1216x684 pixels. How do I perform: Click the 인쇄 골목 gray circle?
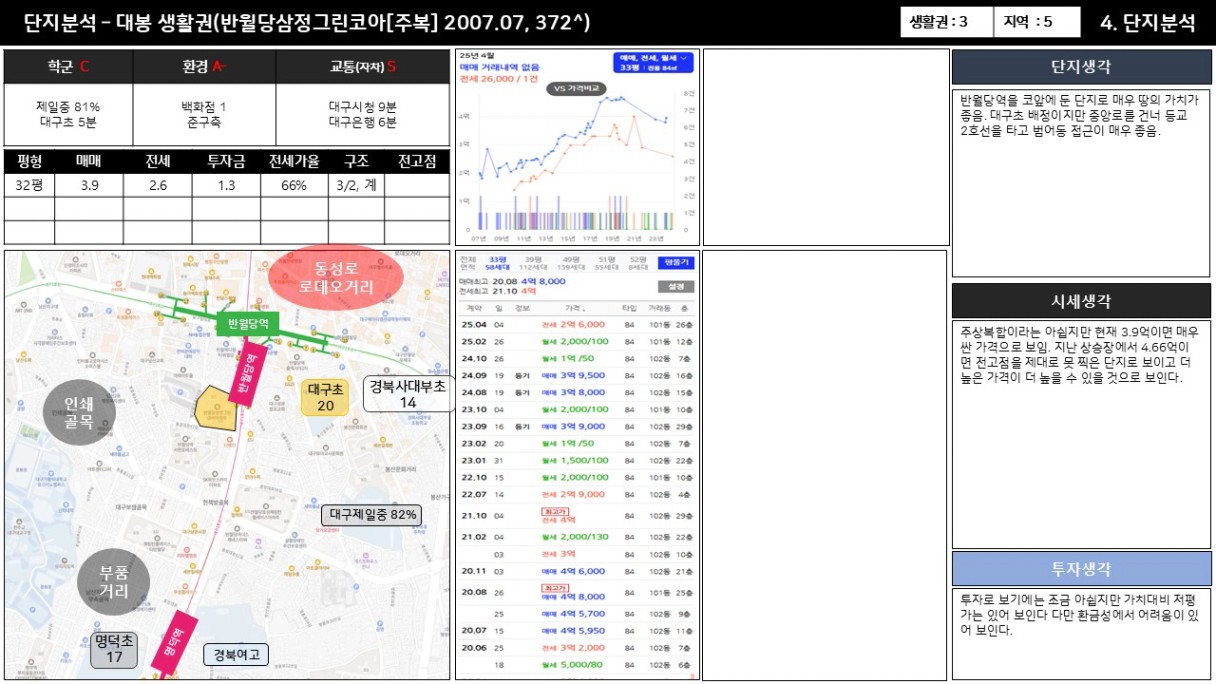pos(79,412)
